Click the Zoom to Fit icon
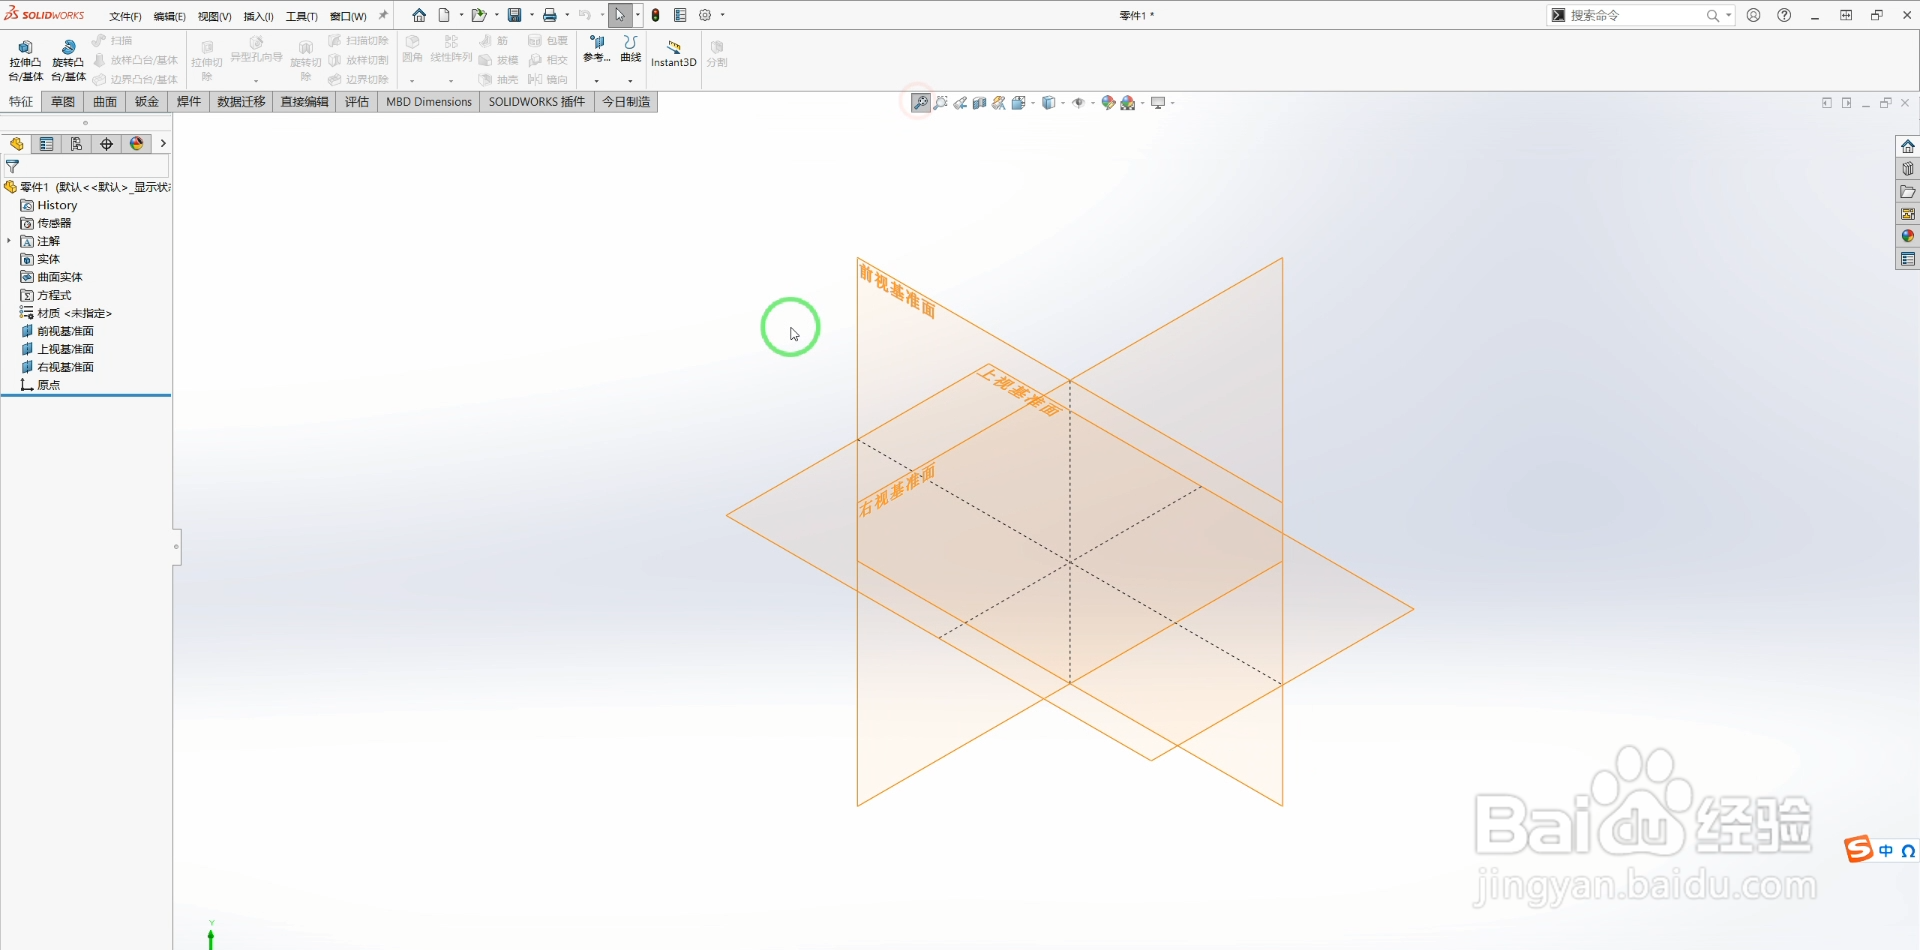The height and width of the screenshot is (950, 1920). 921,103
